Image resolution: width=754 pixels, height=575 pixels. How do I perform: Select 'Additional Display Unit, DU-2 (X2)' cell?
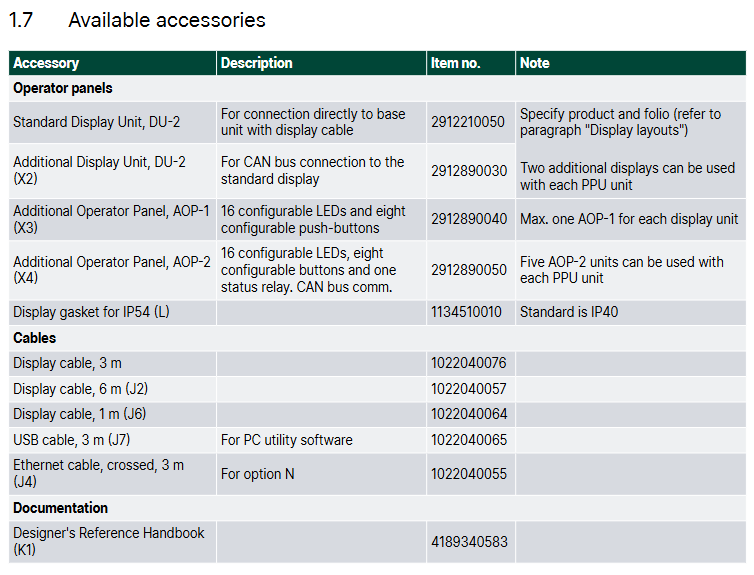99,170
